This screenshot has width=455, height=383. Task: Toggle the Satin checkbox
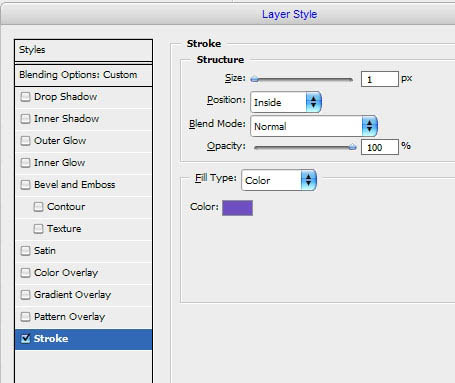pyautogui.click(x=25, y=251)
